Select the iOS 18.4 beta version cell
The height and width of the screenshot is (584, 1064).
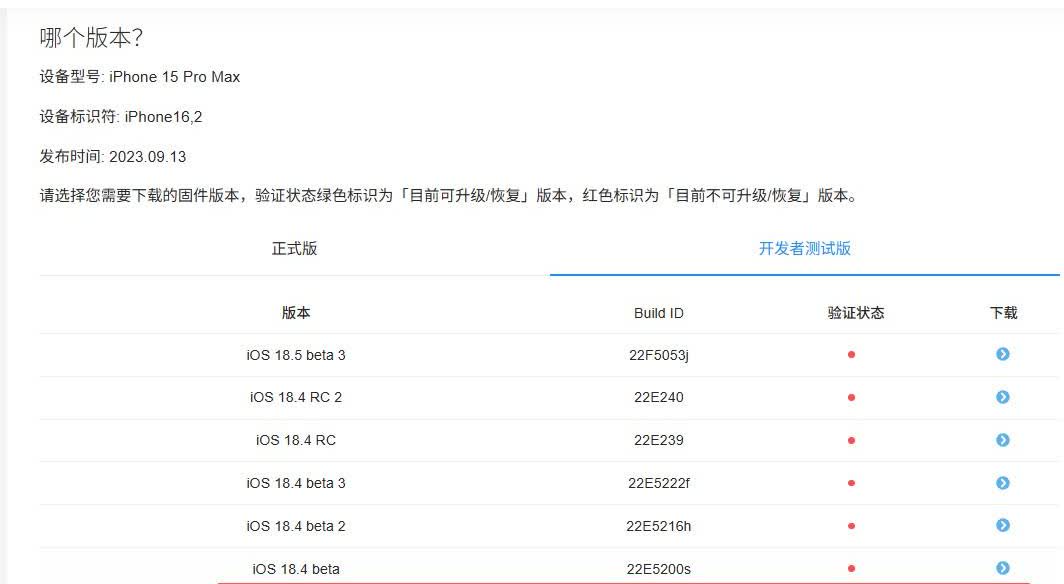pos(296,569)
